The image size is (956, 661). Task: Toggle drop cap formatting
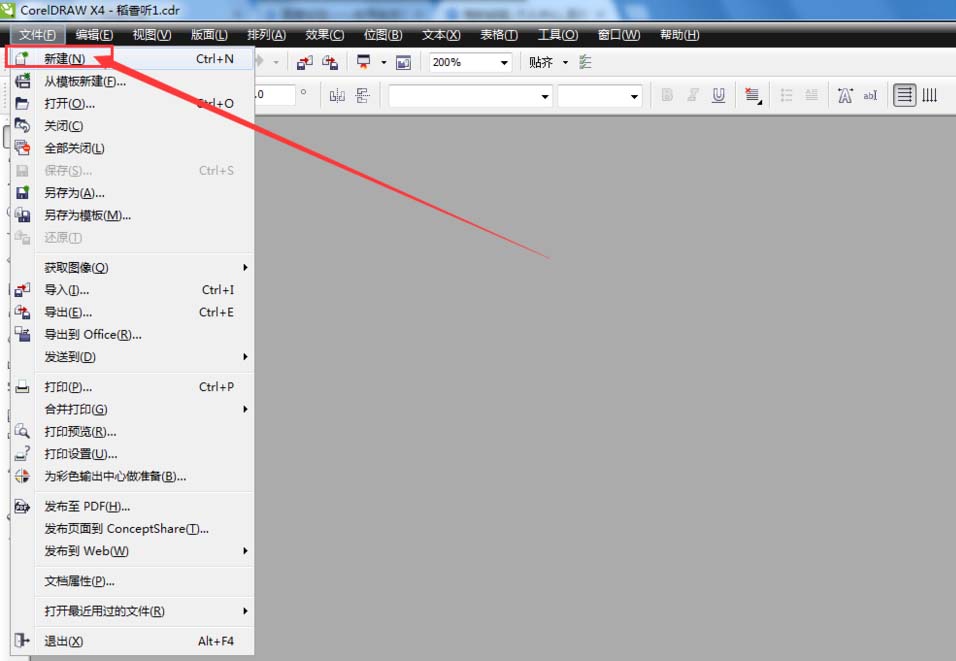(811, 95)
